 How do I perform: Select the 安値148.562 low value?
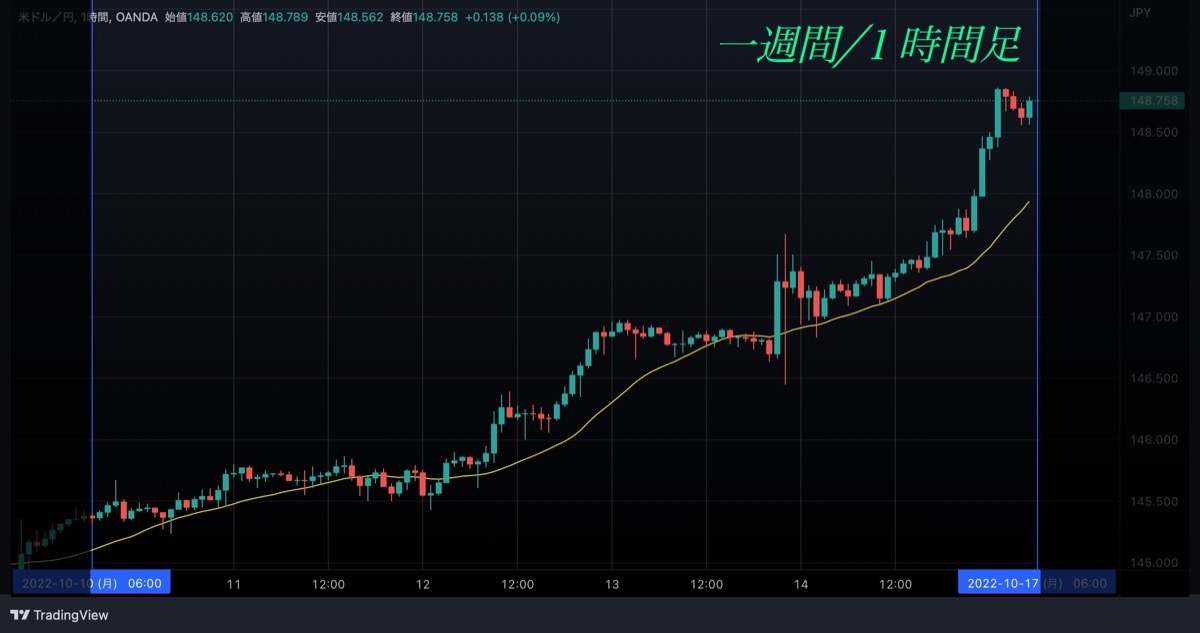[350, 17]
